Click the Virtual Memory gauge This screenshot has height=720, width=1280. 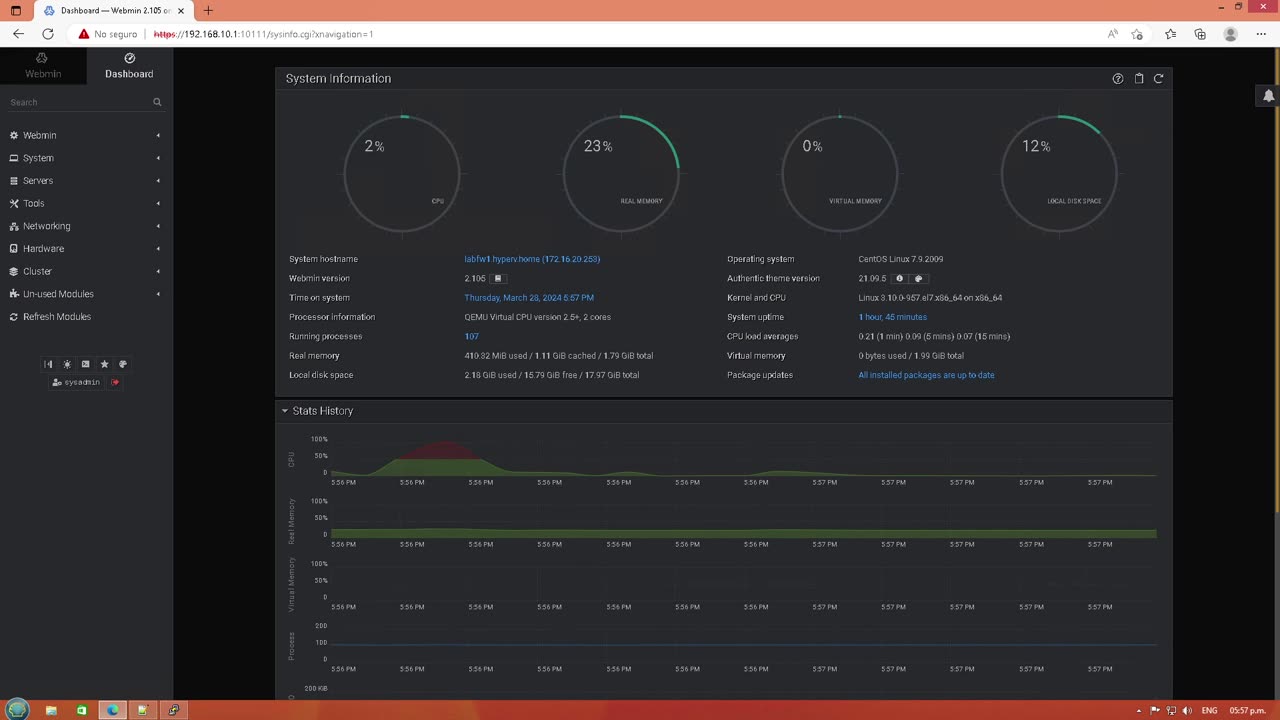pos(840,173)
